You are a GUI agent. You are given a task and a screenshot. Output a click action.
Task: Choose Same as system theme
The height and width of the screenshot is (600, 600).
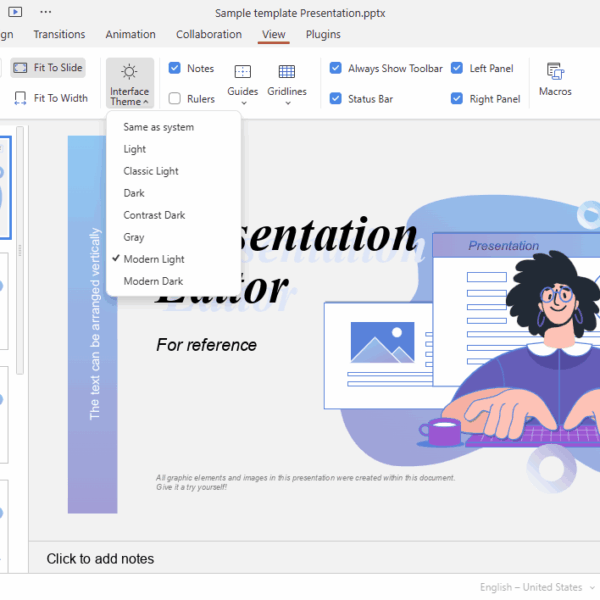(x=174, y=127)
